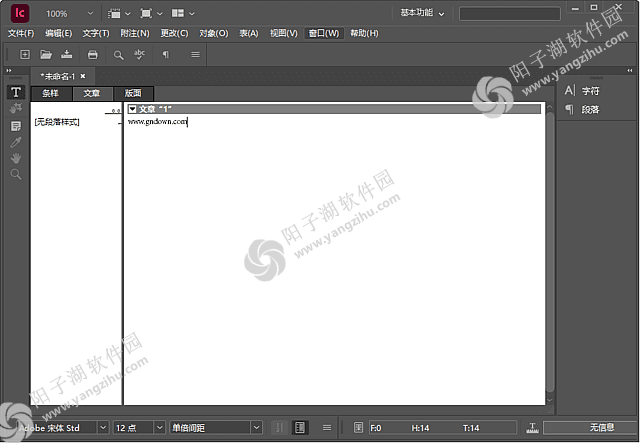Open the 窗口(W) menu
Image resolution: width=640 pixels, height=443 pixels.
point(324,33)
